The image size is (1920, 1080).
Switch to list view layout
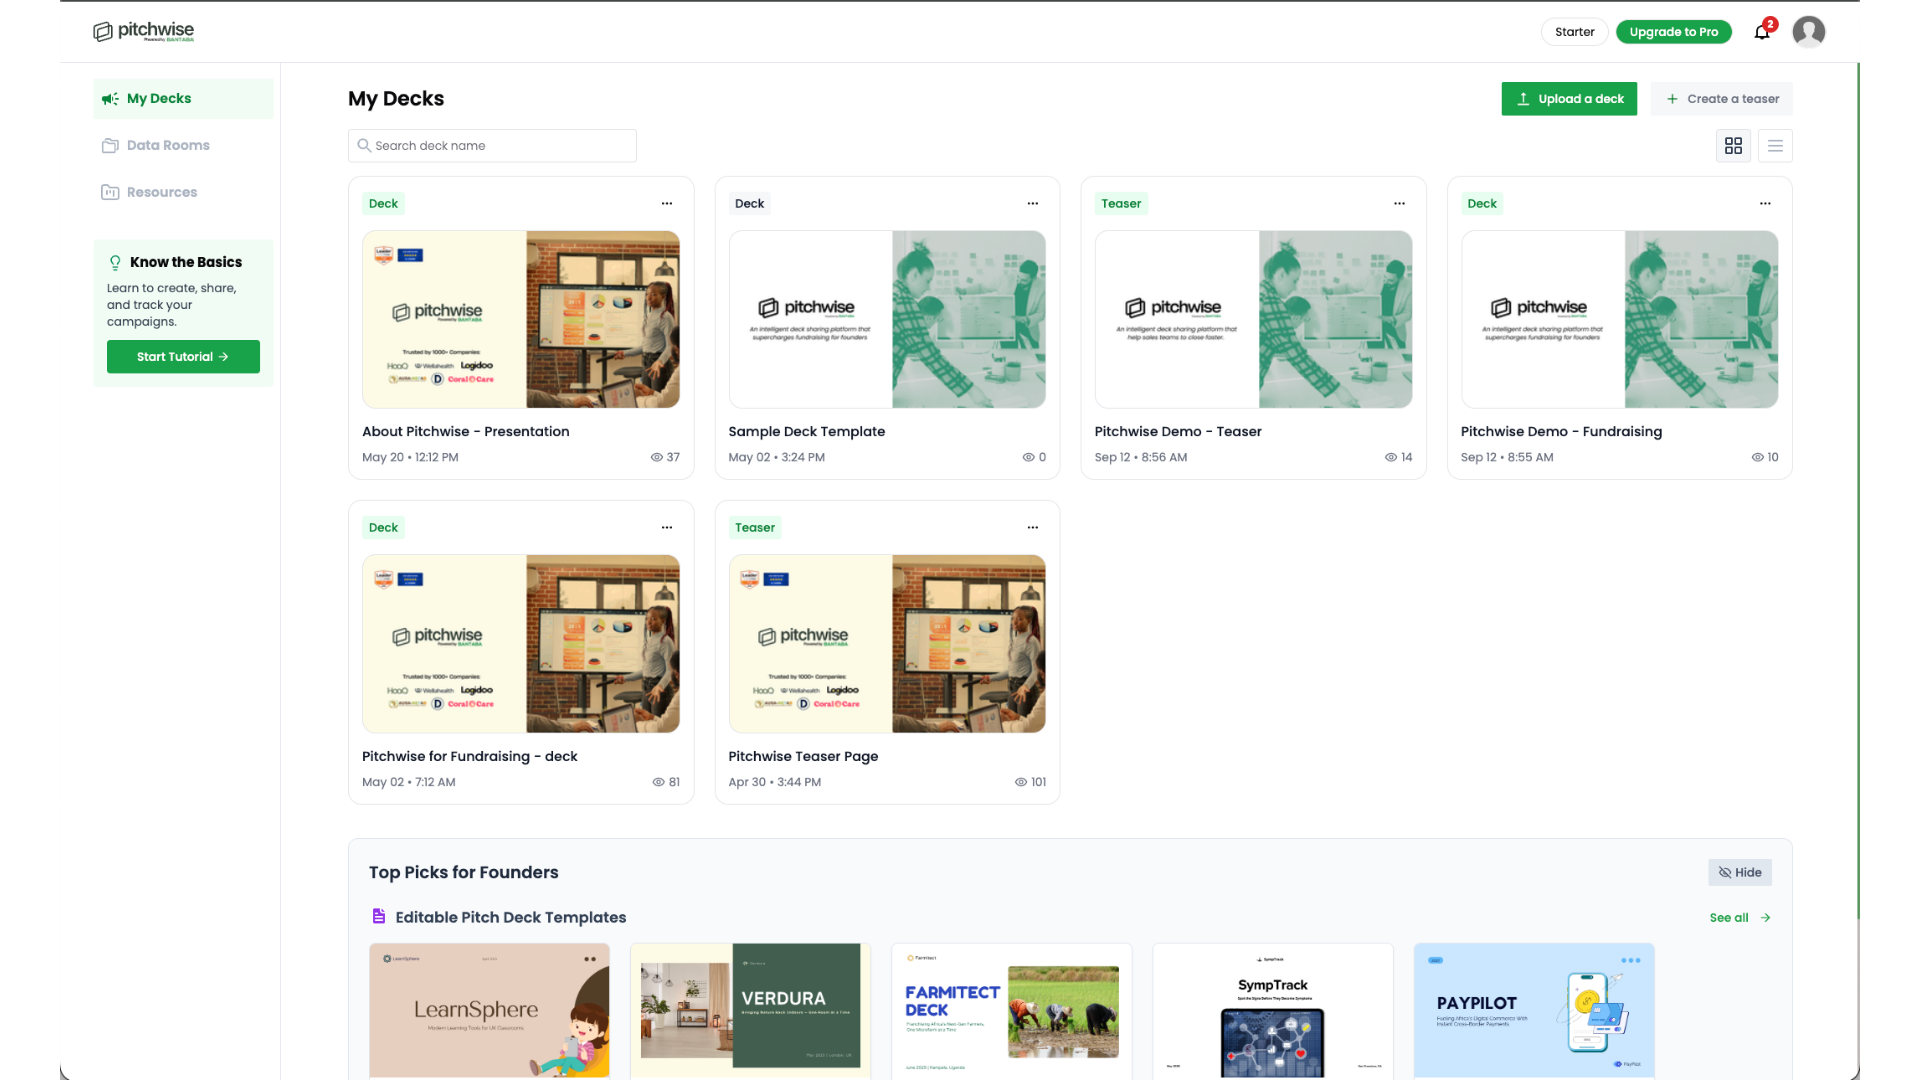(x=1775, y=146)
